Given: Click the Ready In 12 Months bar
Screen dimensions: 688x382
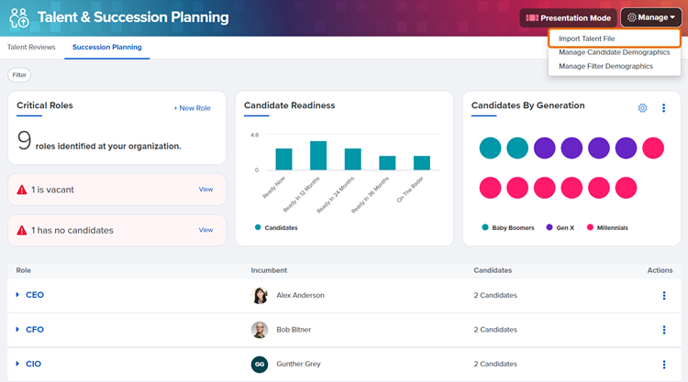Looking at the screenshot, I should pos(318,155).
